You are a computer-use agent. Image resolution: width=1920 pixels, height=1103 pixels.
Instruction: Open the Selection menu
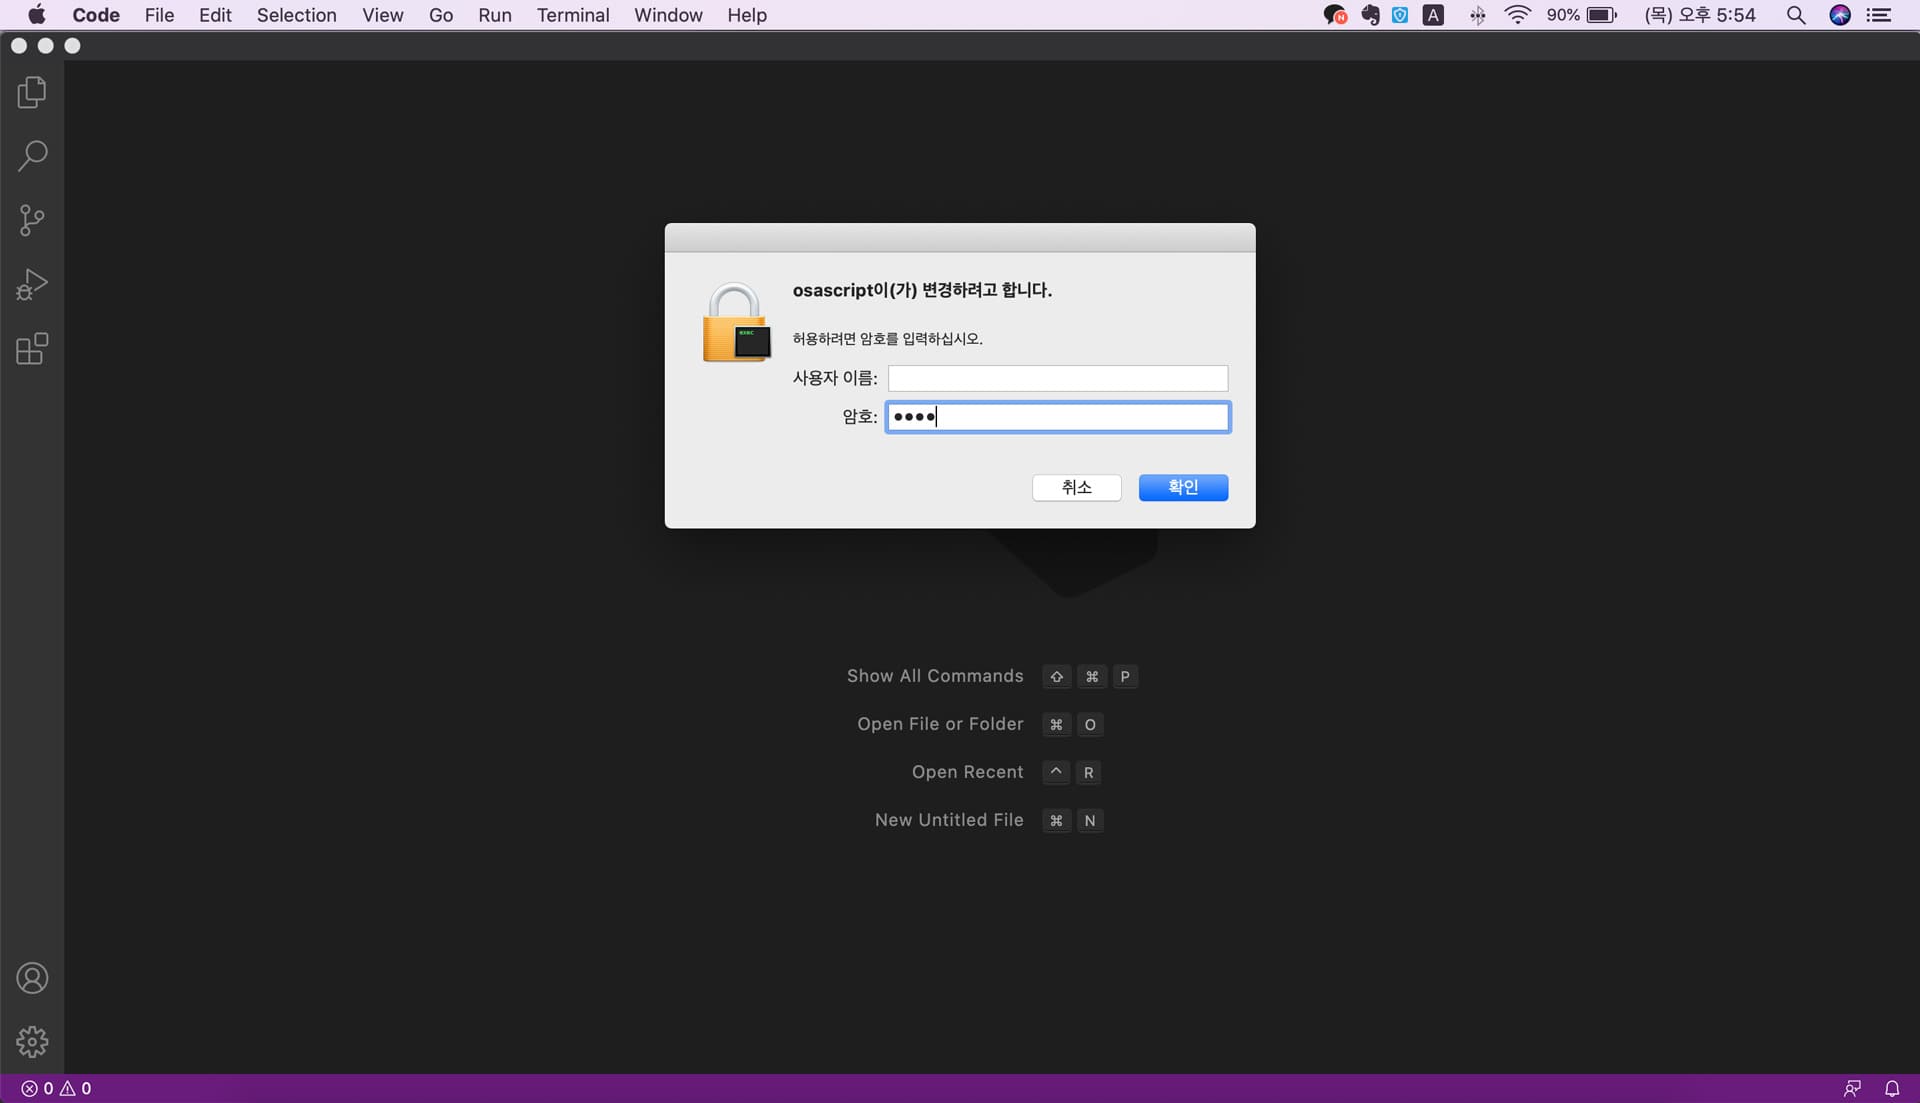tap(296, 15)
